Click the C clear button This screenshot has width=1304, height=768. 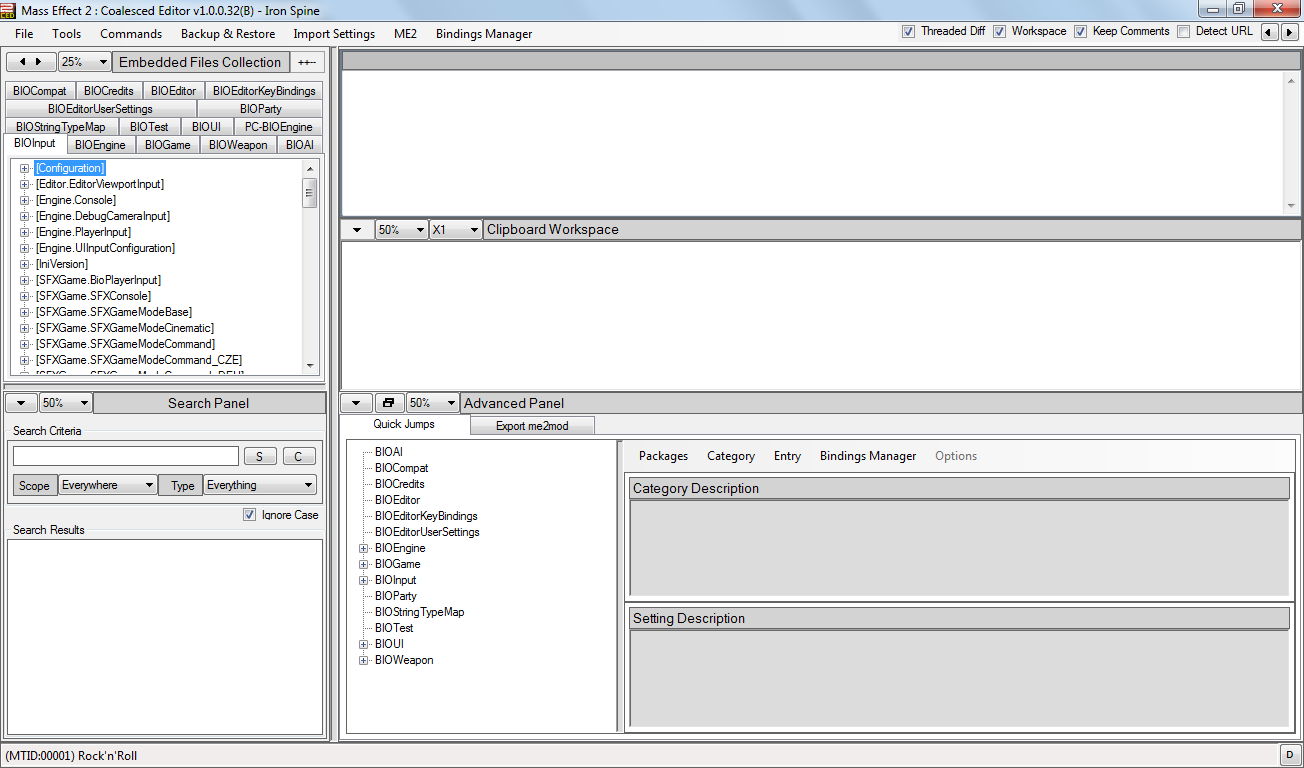tap(299, 456)
